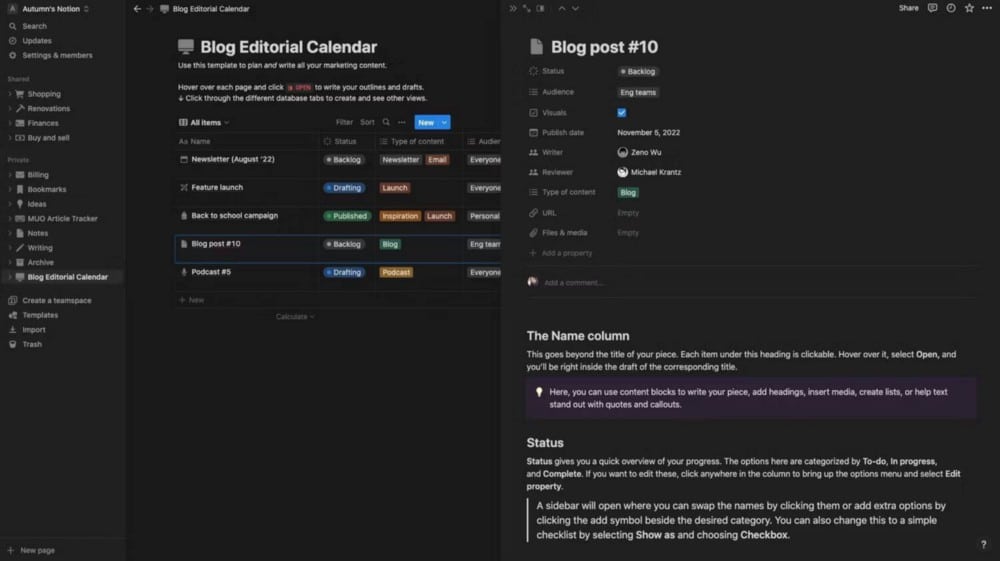Open the comments icon beside Share
The image size is (1000, 561).
tap(932, 8)
